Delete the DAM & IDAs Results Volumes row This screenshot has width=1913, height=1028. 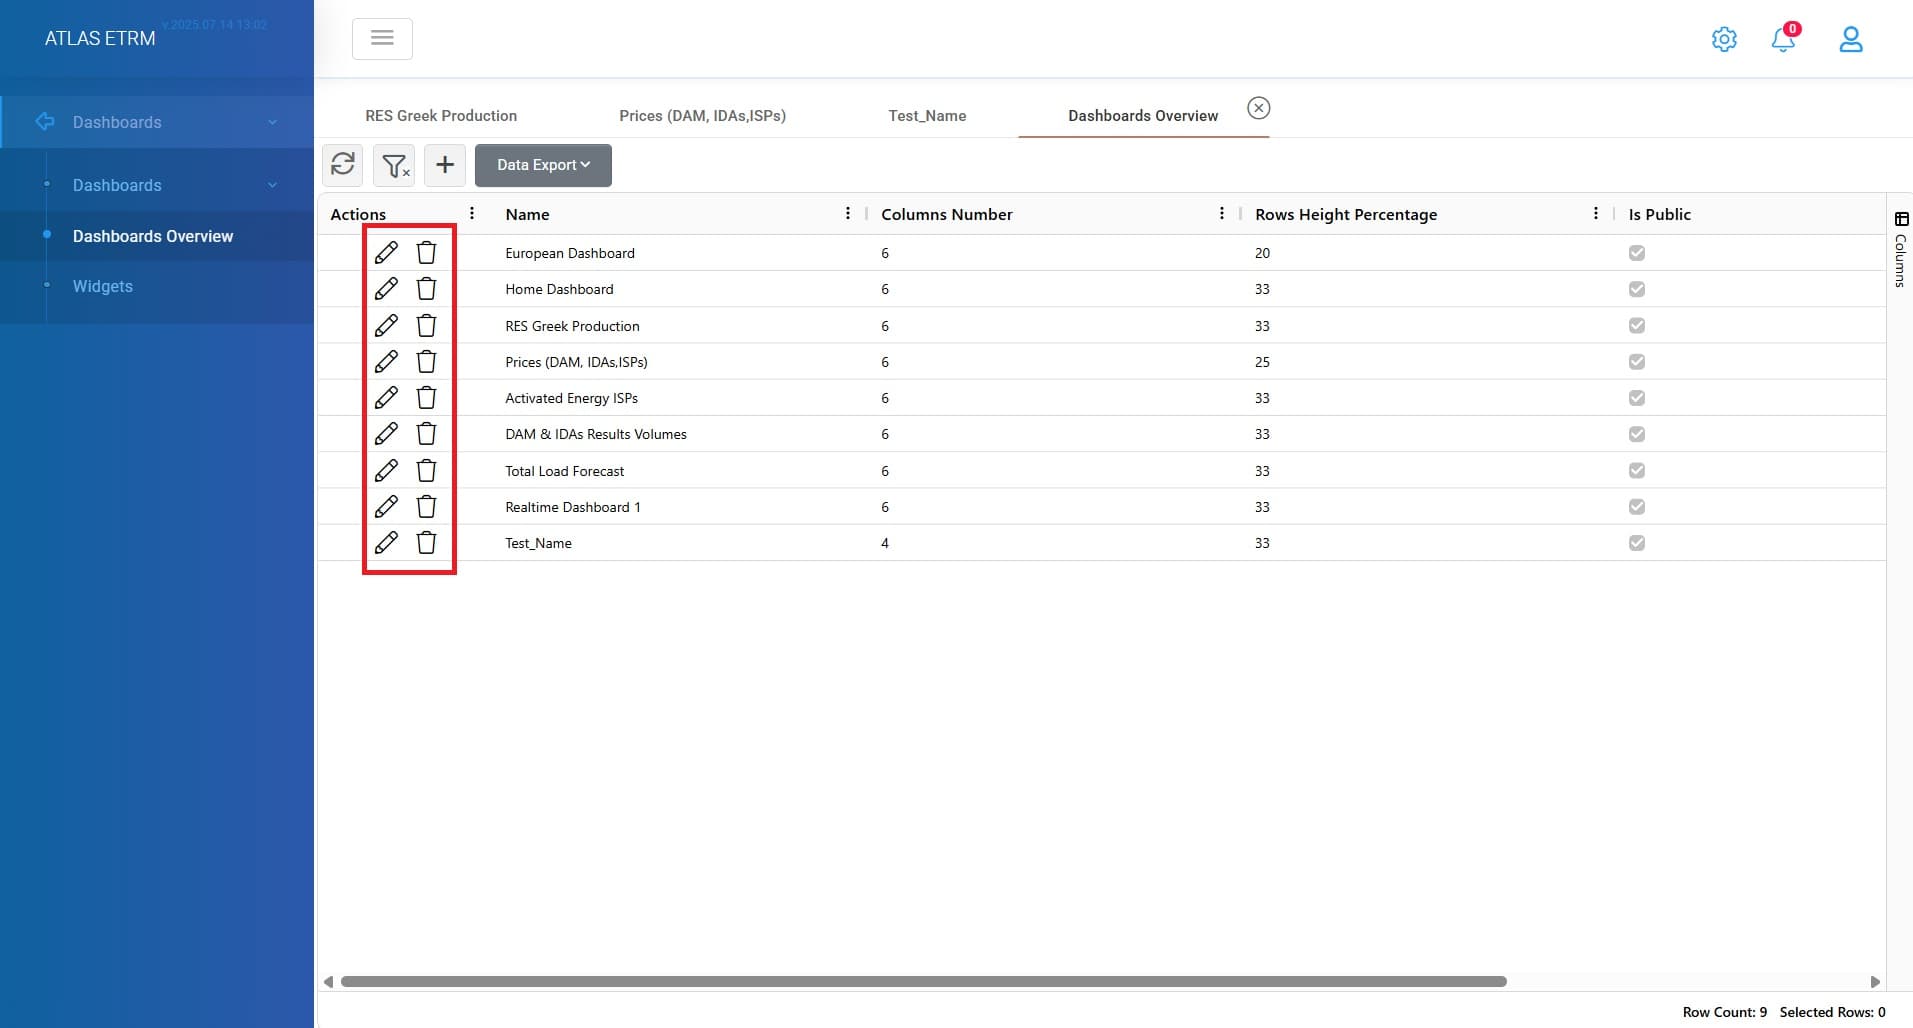(426, 434)
